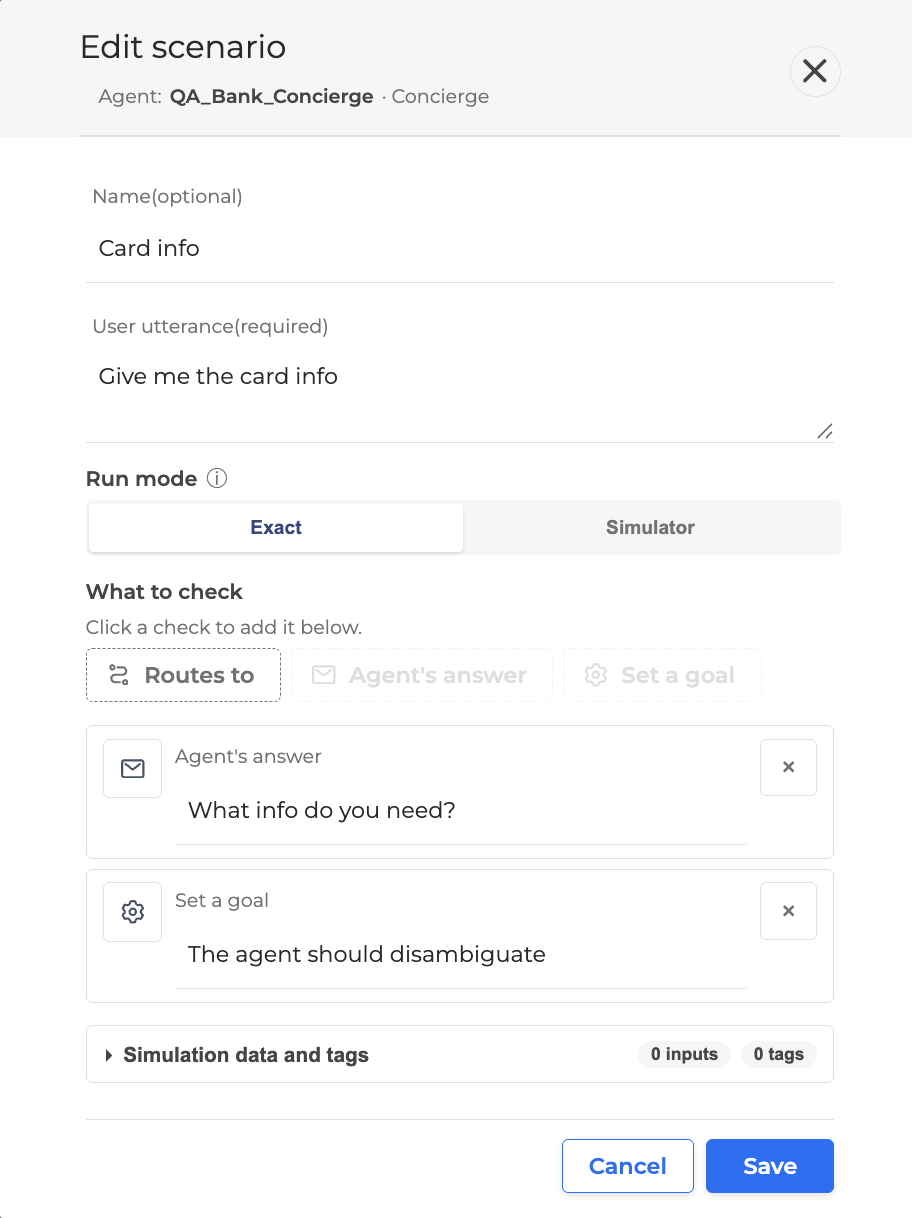Remove the Agent's answer check
The width and height of the screenshot is (912, 1218).
pyautogui.click(x=788, y=767)
